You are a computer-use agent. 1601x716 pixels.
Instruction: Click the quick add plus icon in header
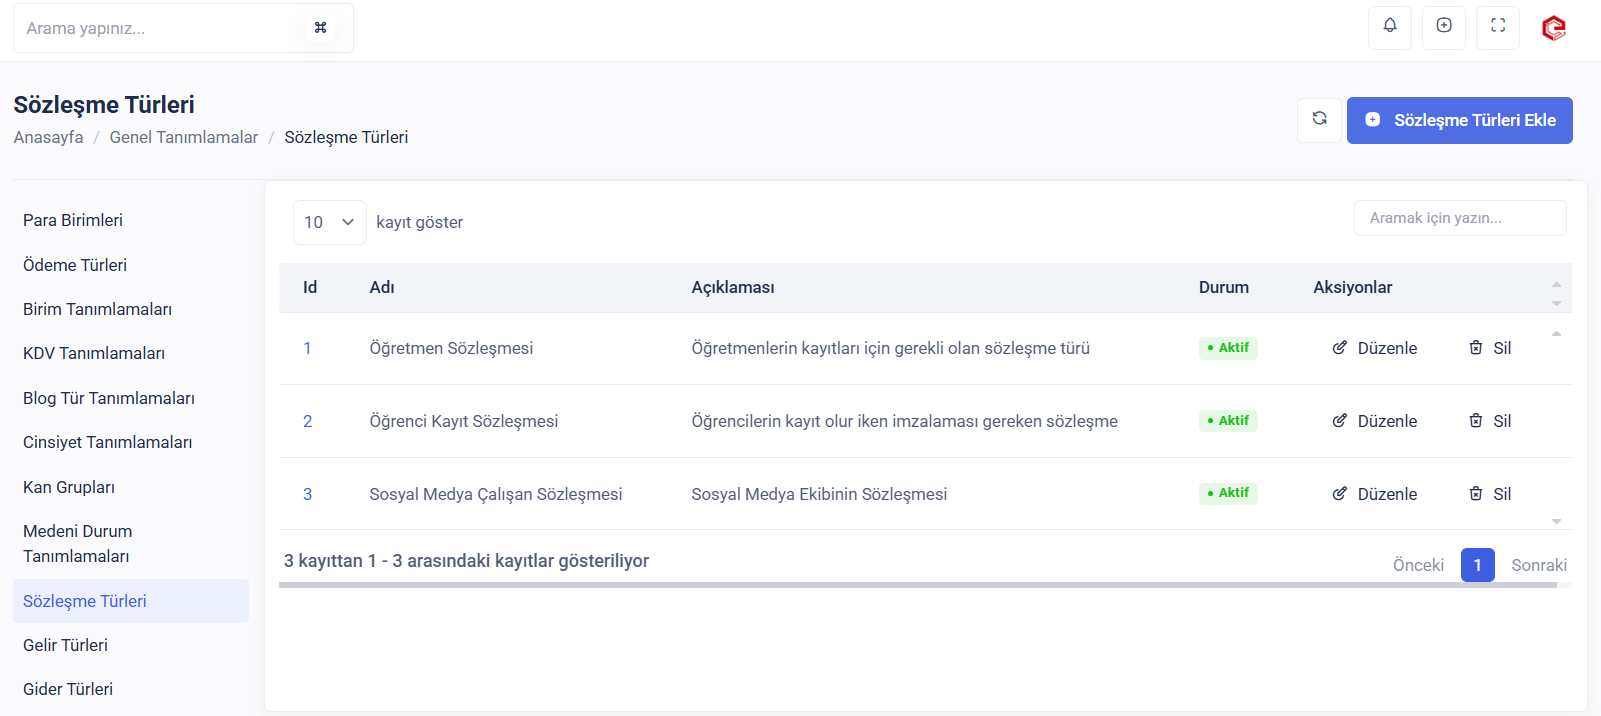click(x=1443, y=27)
